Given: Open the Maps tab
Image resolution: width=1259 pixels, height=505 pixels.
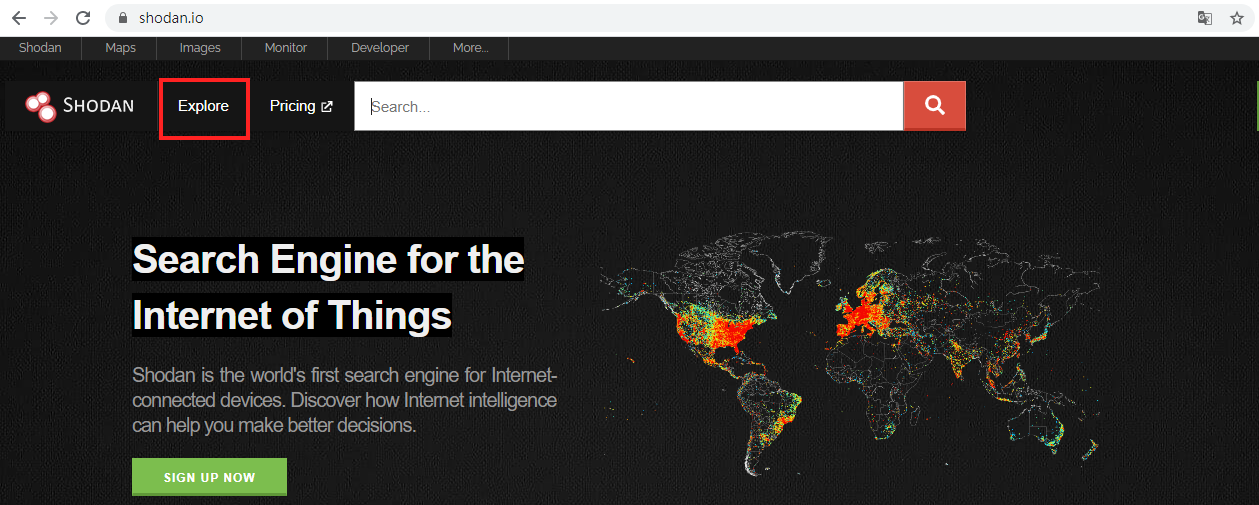Looking at the screenshot, I should pos(120,48).
